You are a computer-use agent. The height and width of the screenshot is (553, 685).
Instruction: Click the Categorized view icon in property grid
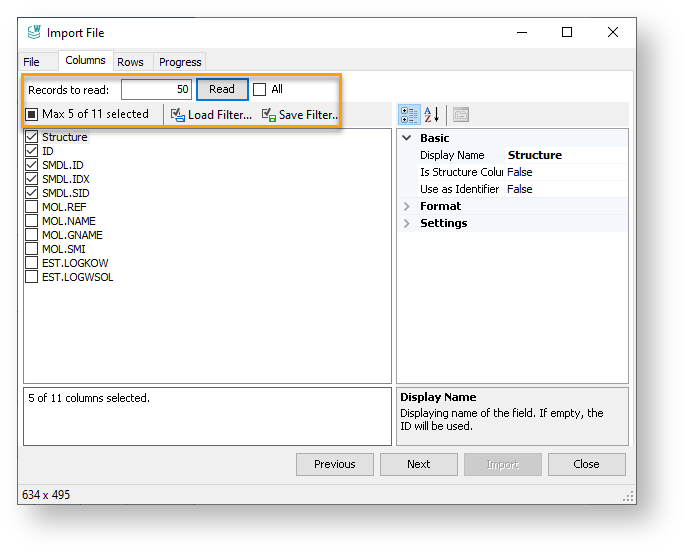point(409,115)
